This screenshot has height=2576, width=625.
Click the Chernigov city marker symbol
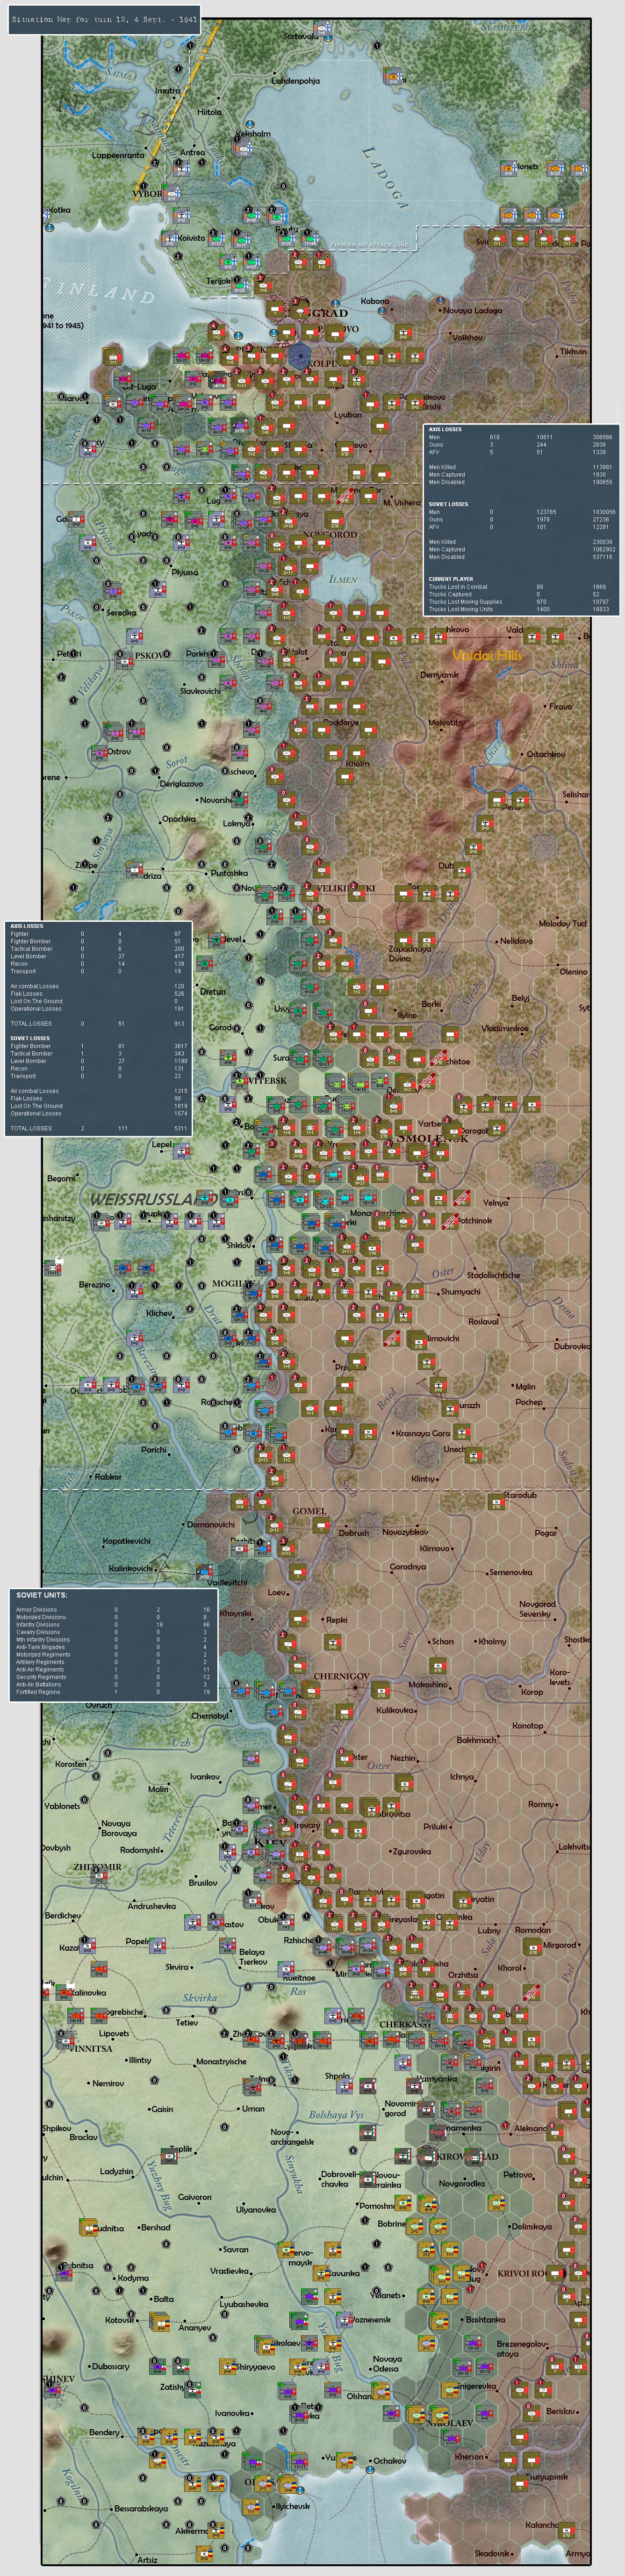pyautogui.click(x=355, y=1687)
